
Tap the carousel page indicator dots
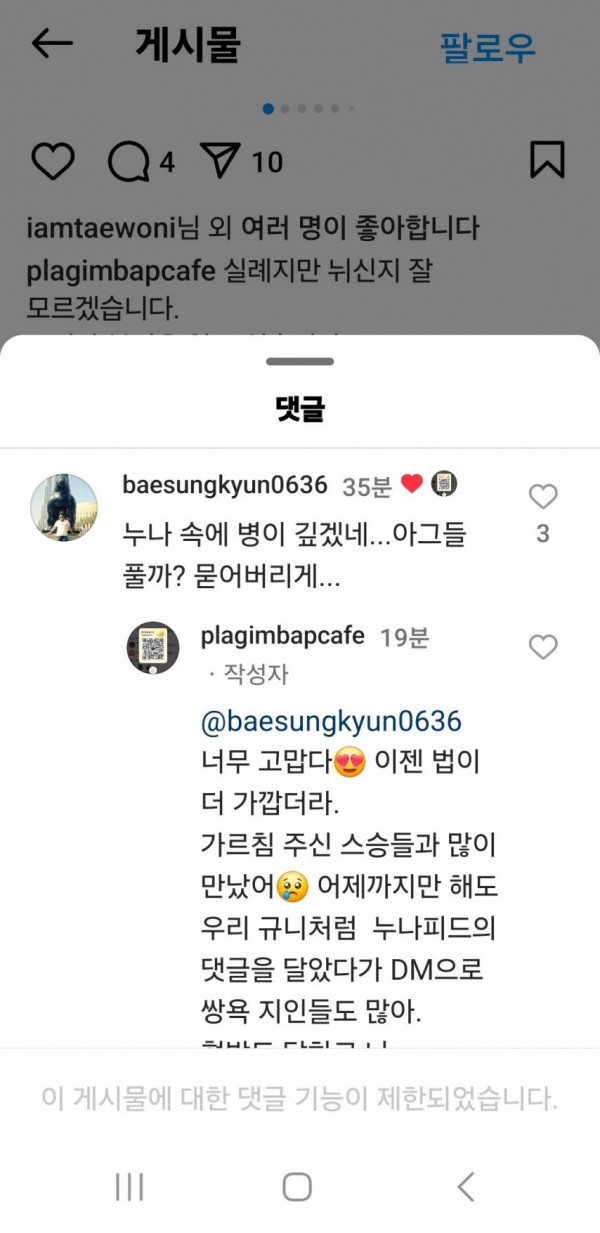pos(308,108)
